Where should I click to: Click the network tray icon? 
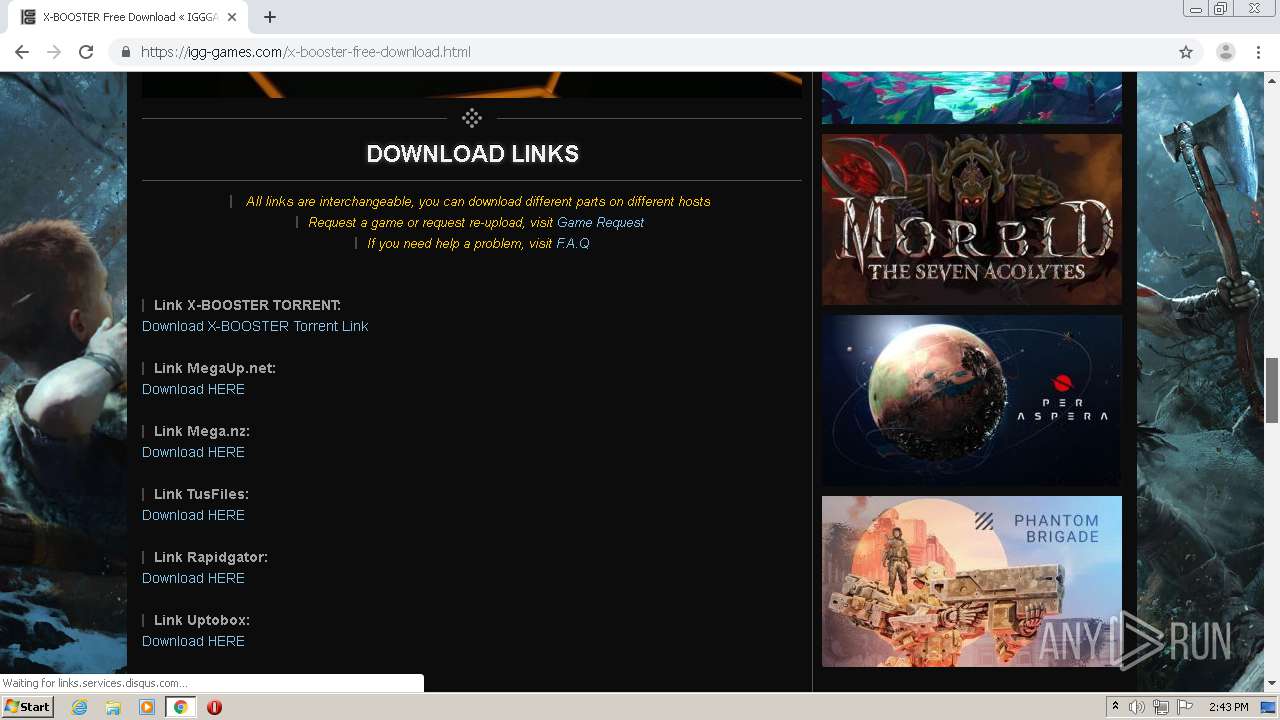[1161, 707]
